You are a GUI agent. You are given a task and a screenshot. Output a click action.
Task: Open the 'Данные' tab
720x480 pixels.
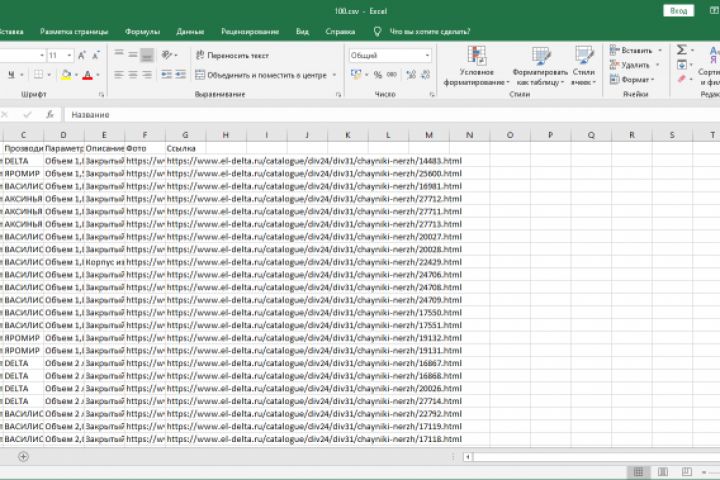pos(190,32)
